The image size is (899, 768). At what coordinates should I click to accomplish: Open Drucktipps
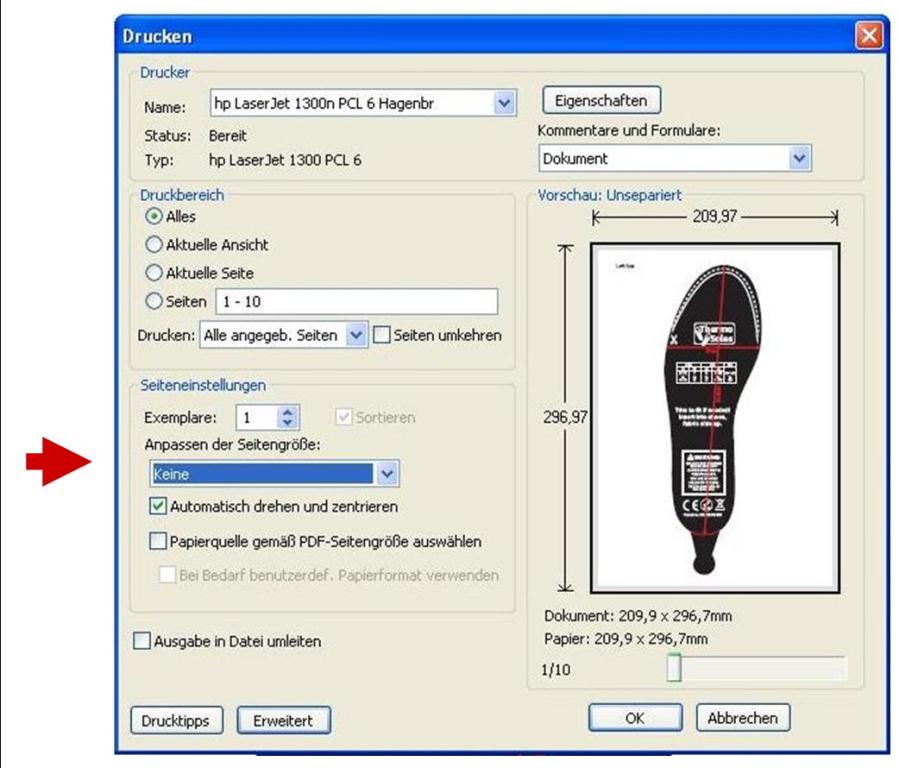coord(175,720)
